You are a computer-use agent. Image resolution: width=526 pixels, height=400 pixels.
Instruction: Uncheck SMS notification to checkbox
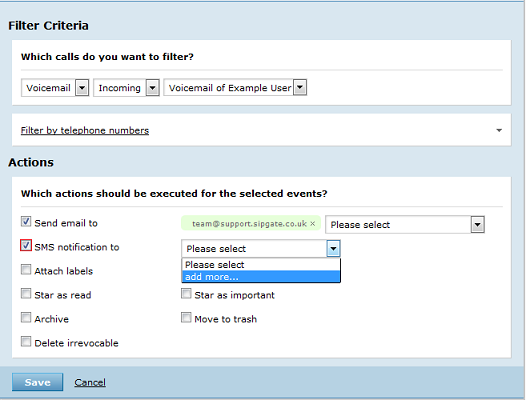point(26,246)
